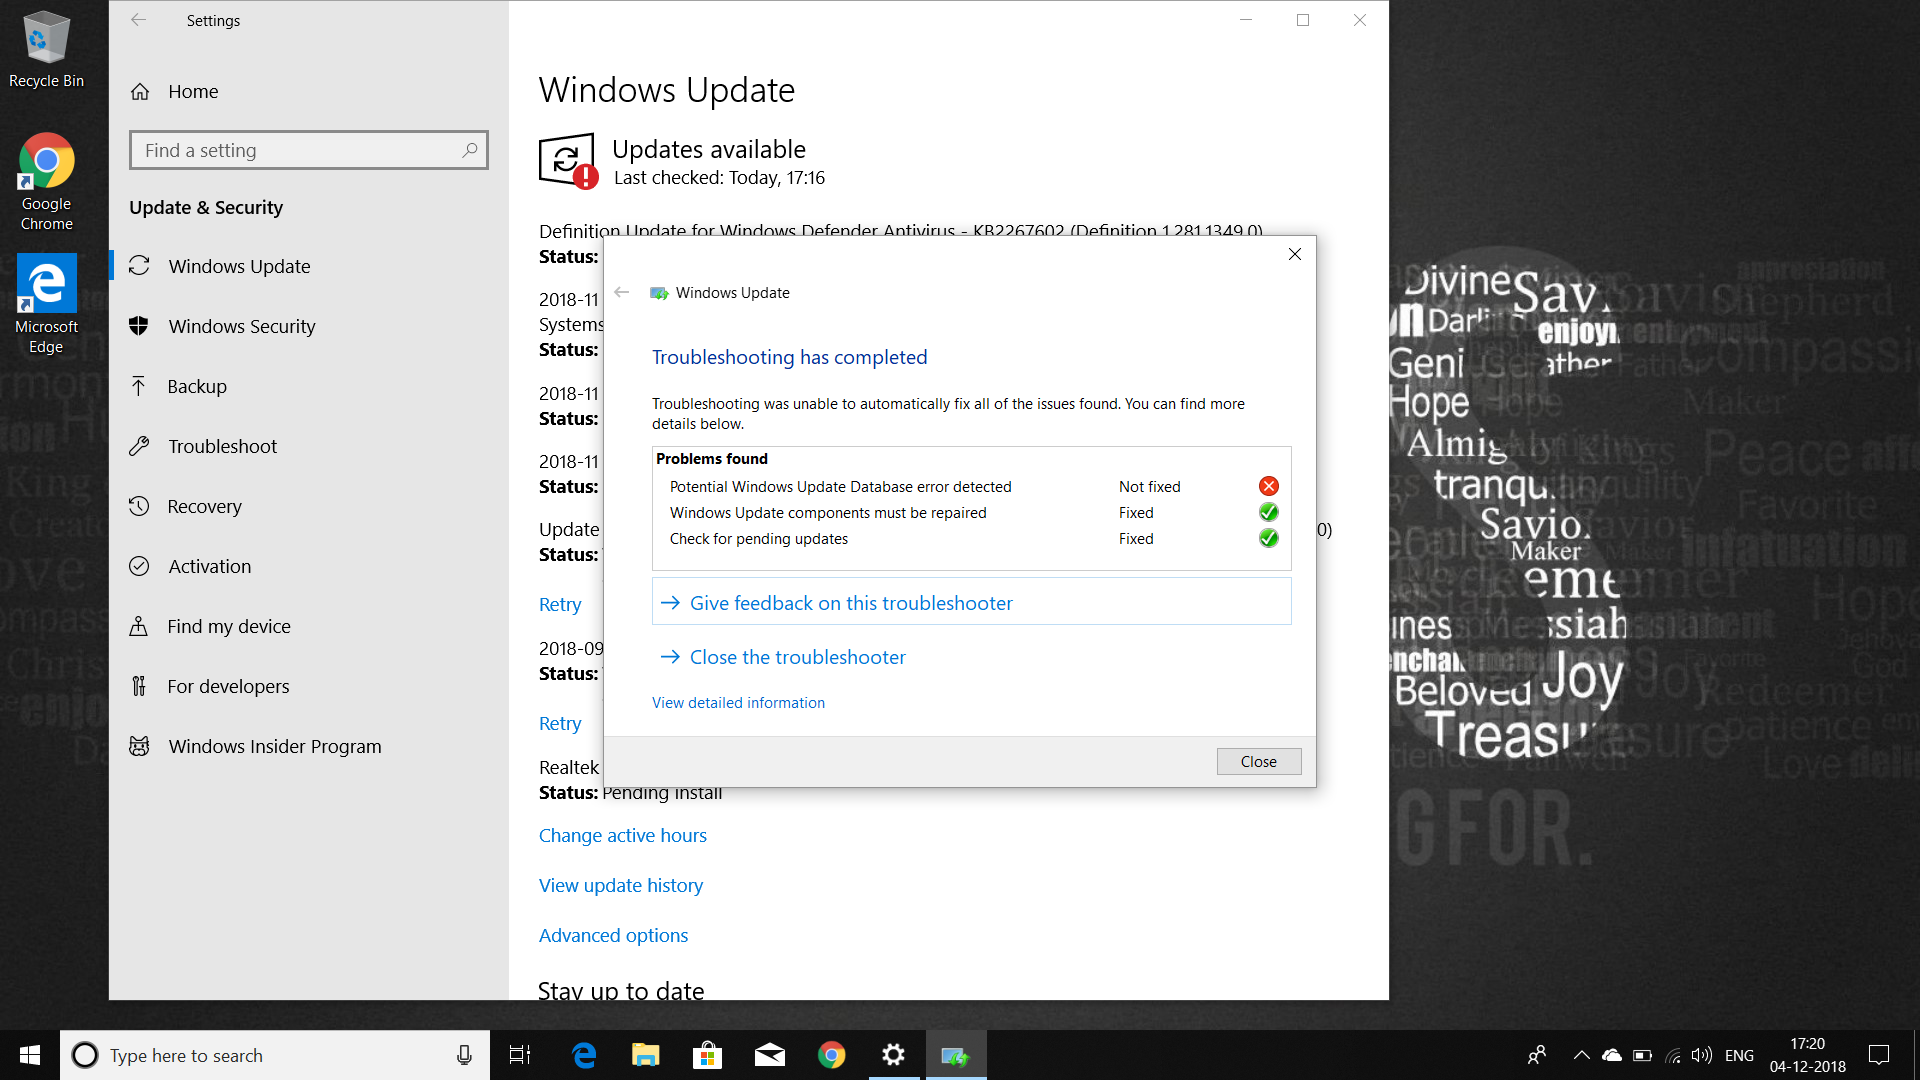Click the Home house icon

pos(140,91)
